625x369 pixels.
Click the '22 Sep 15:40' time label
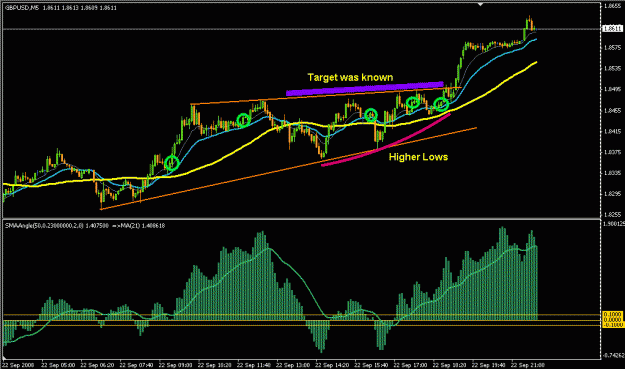371,365
